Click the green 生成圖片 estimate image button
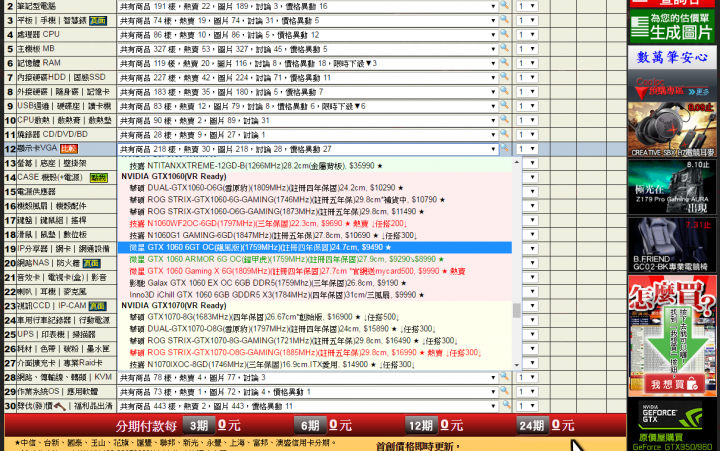 coord(672,27)
